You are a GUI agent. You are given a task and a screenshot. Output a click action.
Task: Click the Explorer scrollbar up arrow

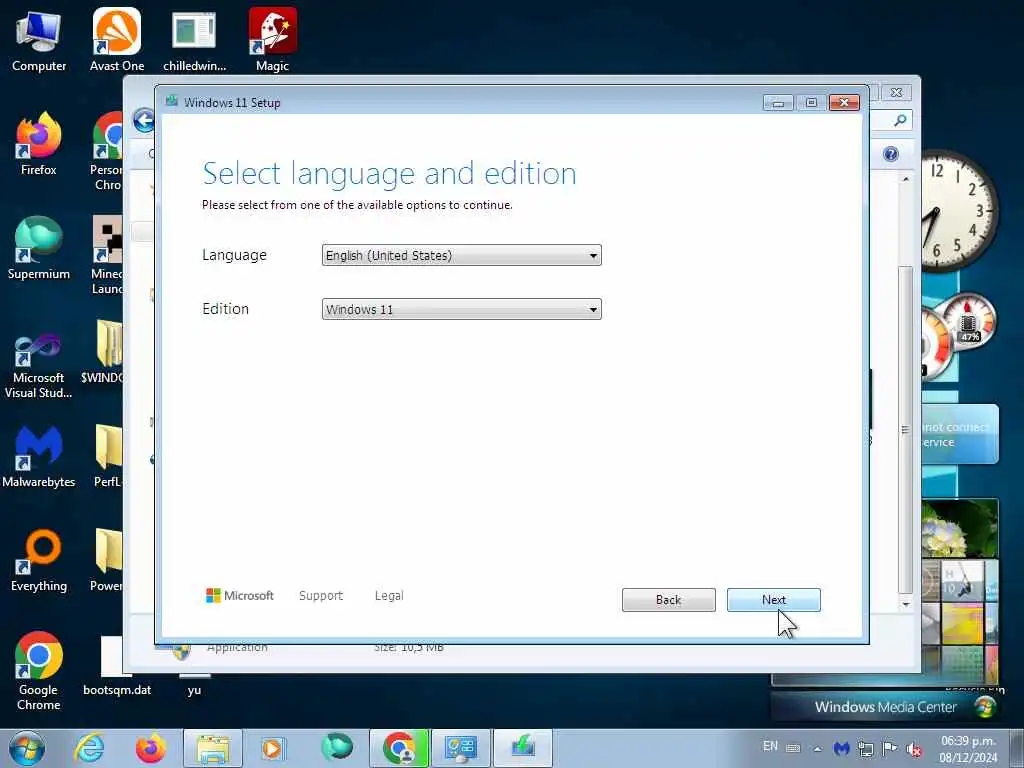905,178
